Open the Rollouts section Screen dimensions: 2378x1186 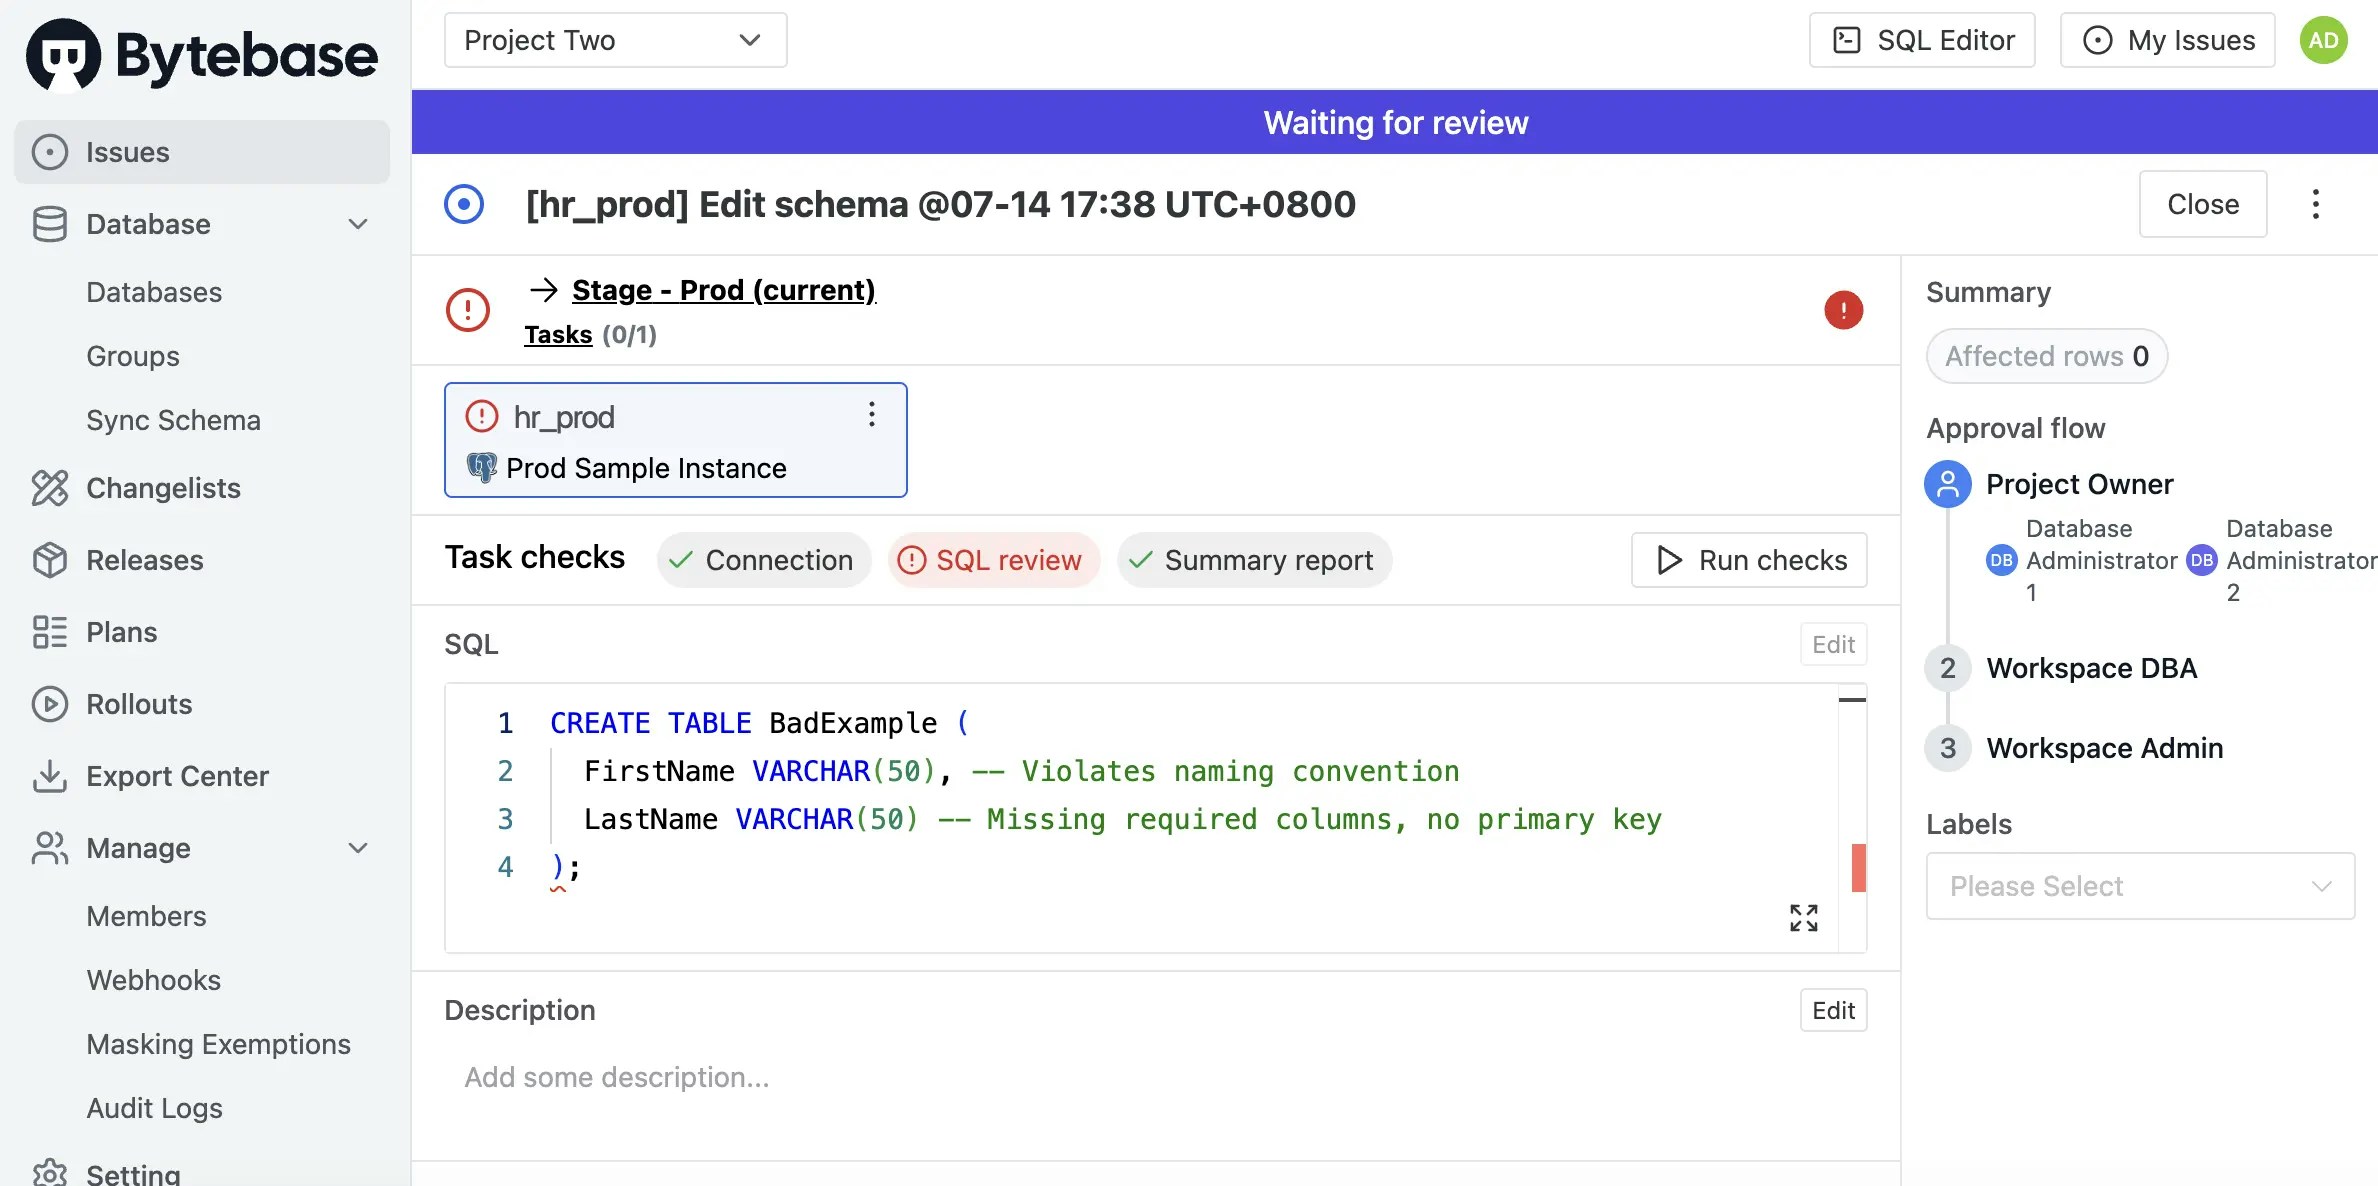pyautogui.click(x=138, y=704)
